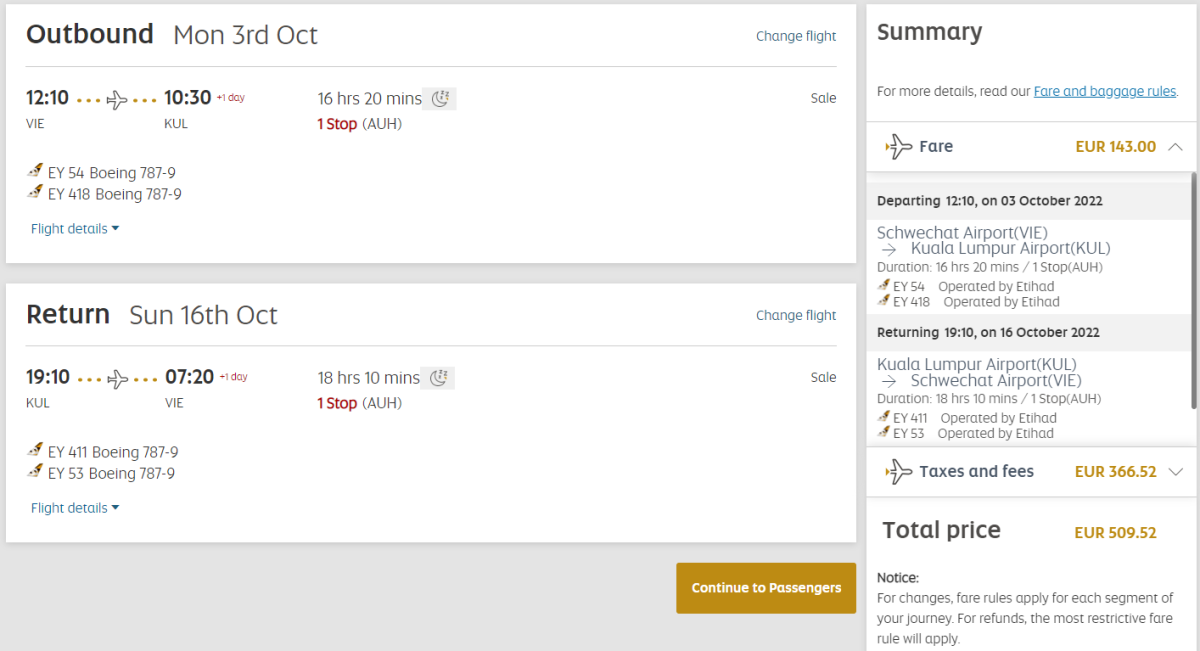The image size is (1200, 651).
Task: Click the outbound overnight flight moon icon
Action: click(440, 98)
